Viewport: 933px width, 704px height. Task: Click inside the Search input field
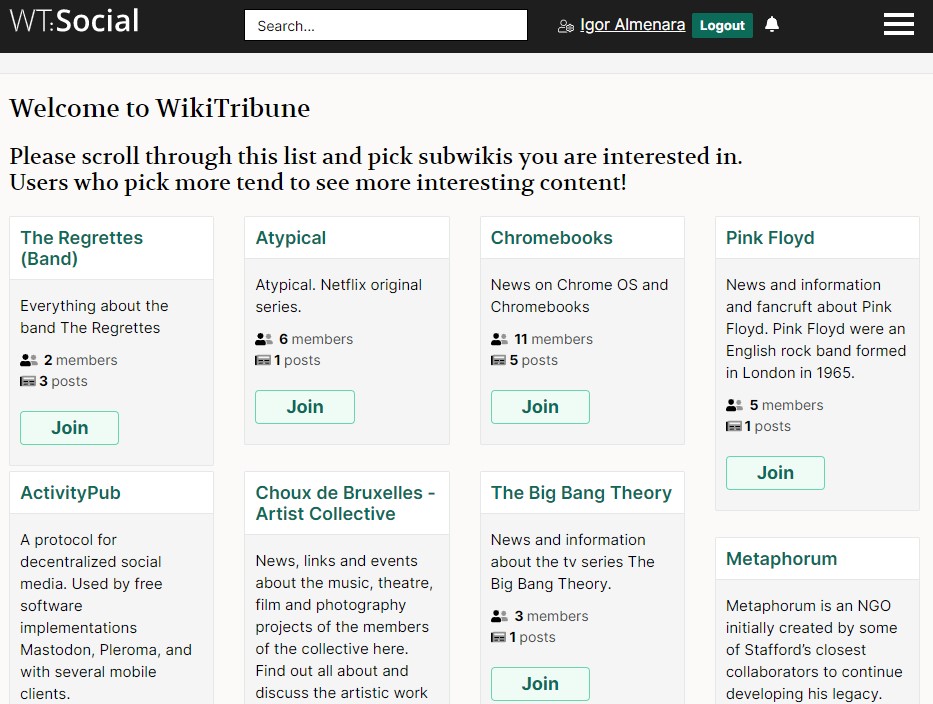point(385,26)
